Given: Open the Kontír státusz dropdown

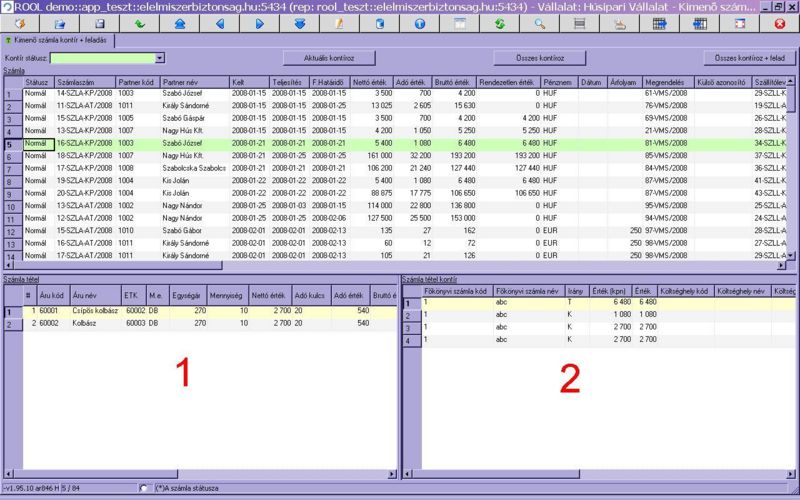Looking at the screenshot, I should (x=159, y=59).
